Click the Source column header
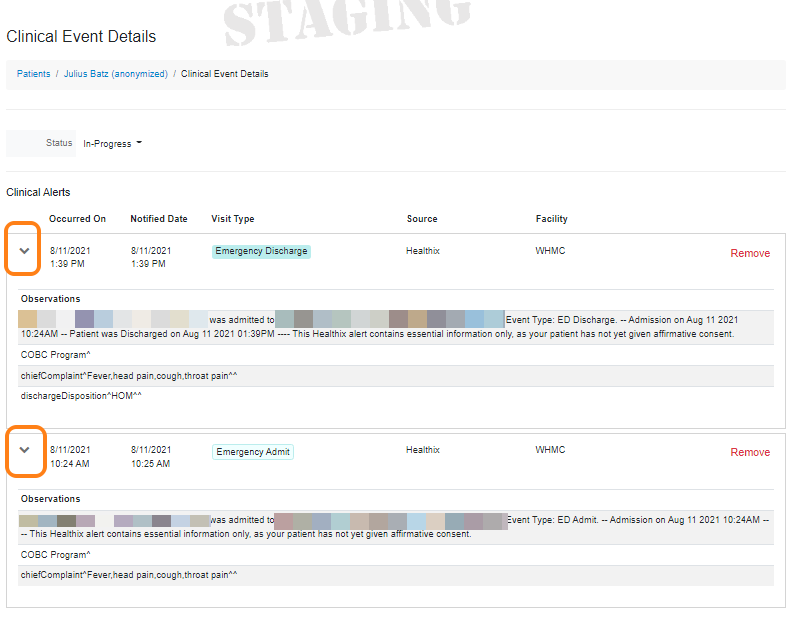Image resolution: width=802 pixels, height=619 pixels. [422, 219]
